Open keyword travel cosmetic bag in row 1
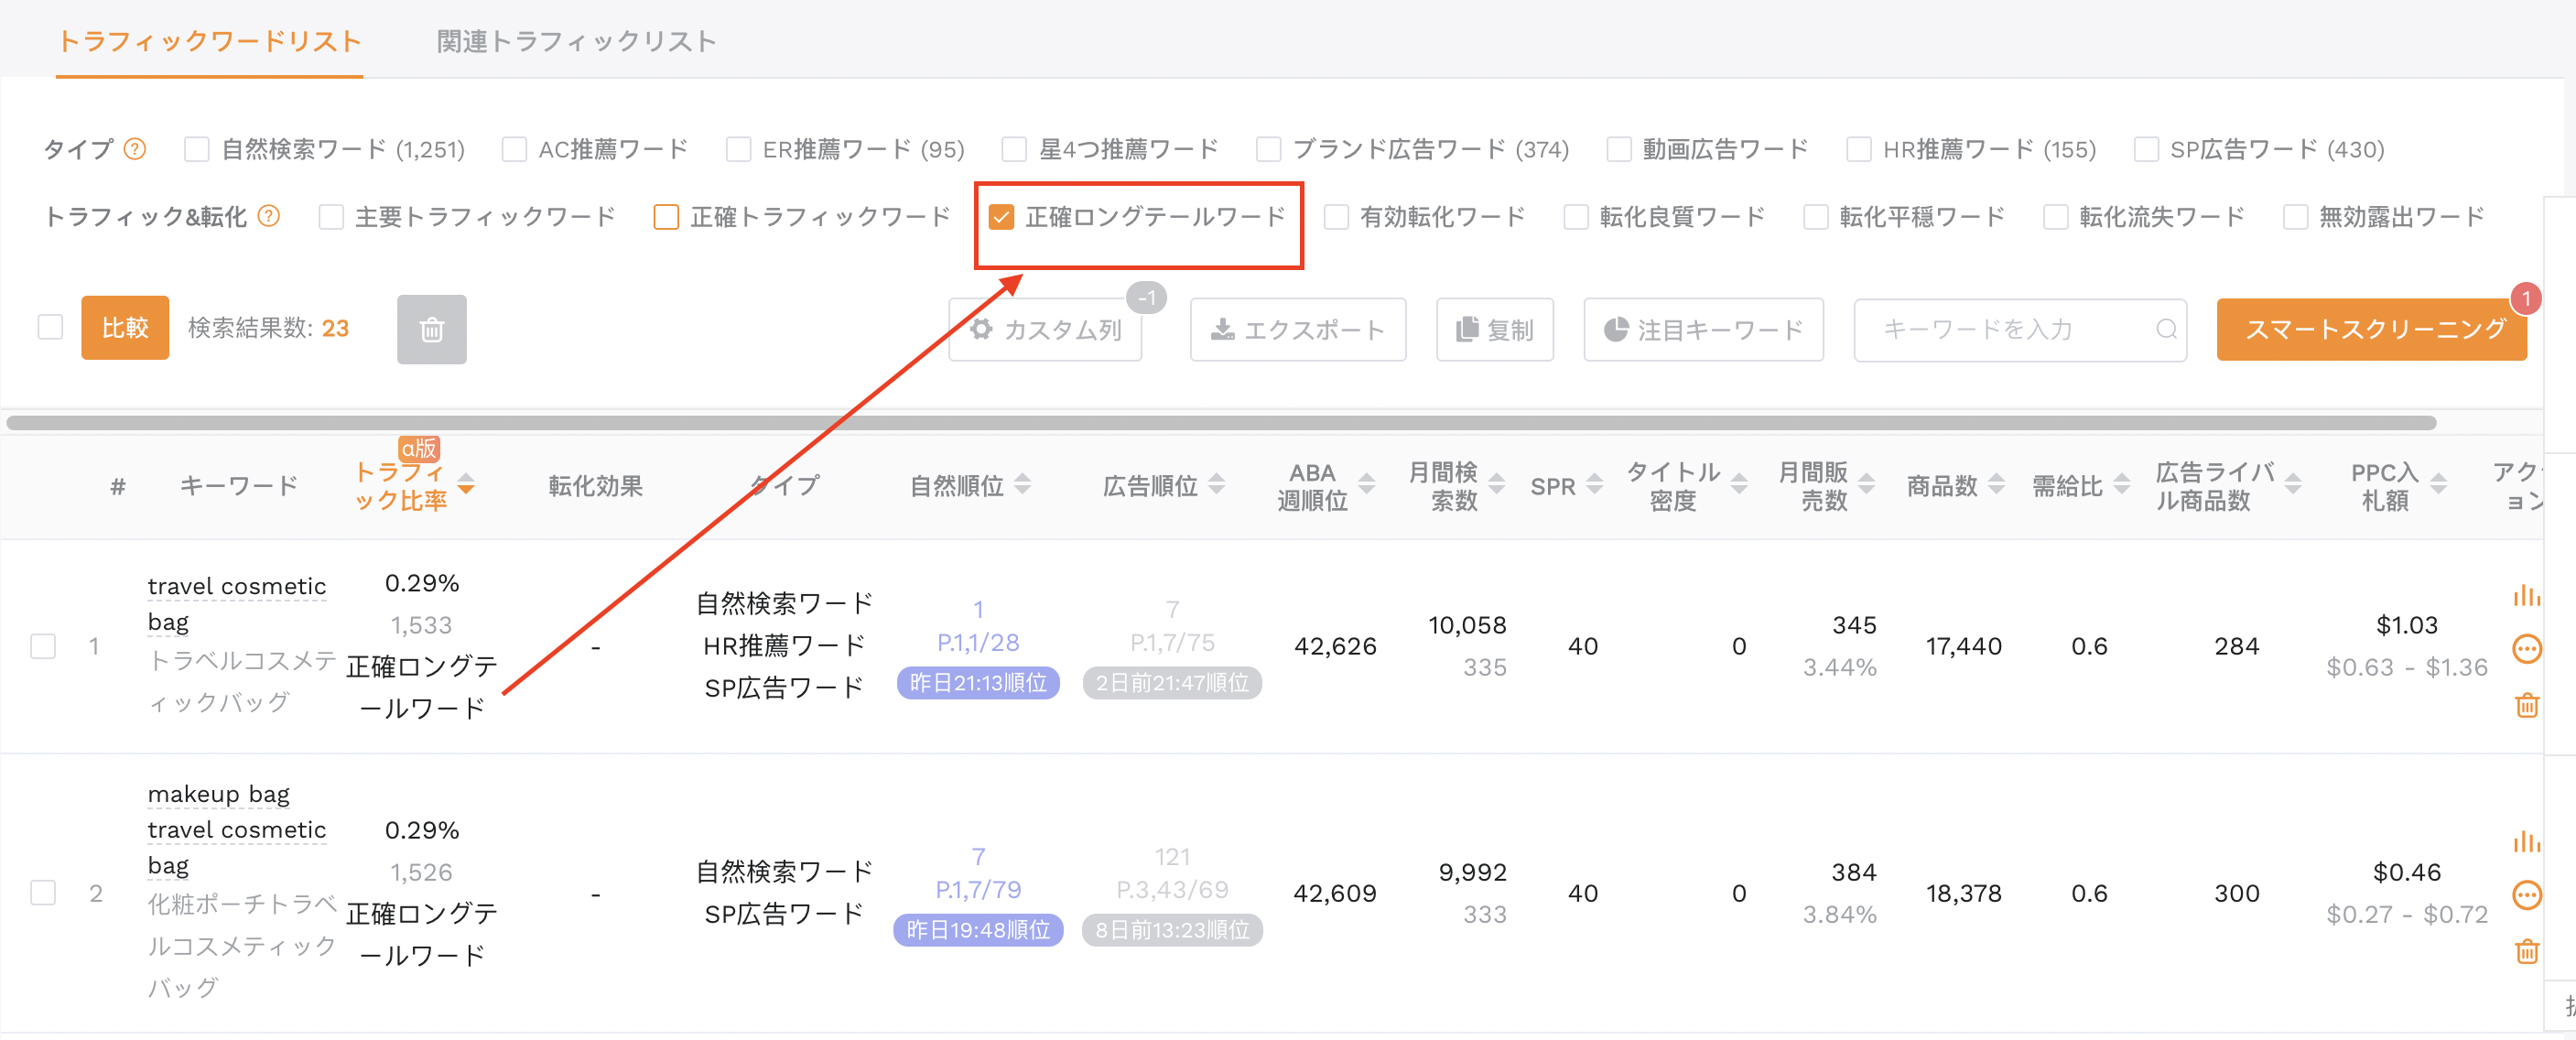Image resolution: width=2576 pixels, height=1040 pixels. pyautogui.click(x=237, y=603)
